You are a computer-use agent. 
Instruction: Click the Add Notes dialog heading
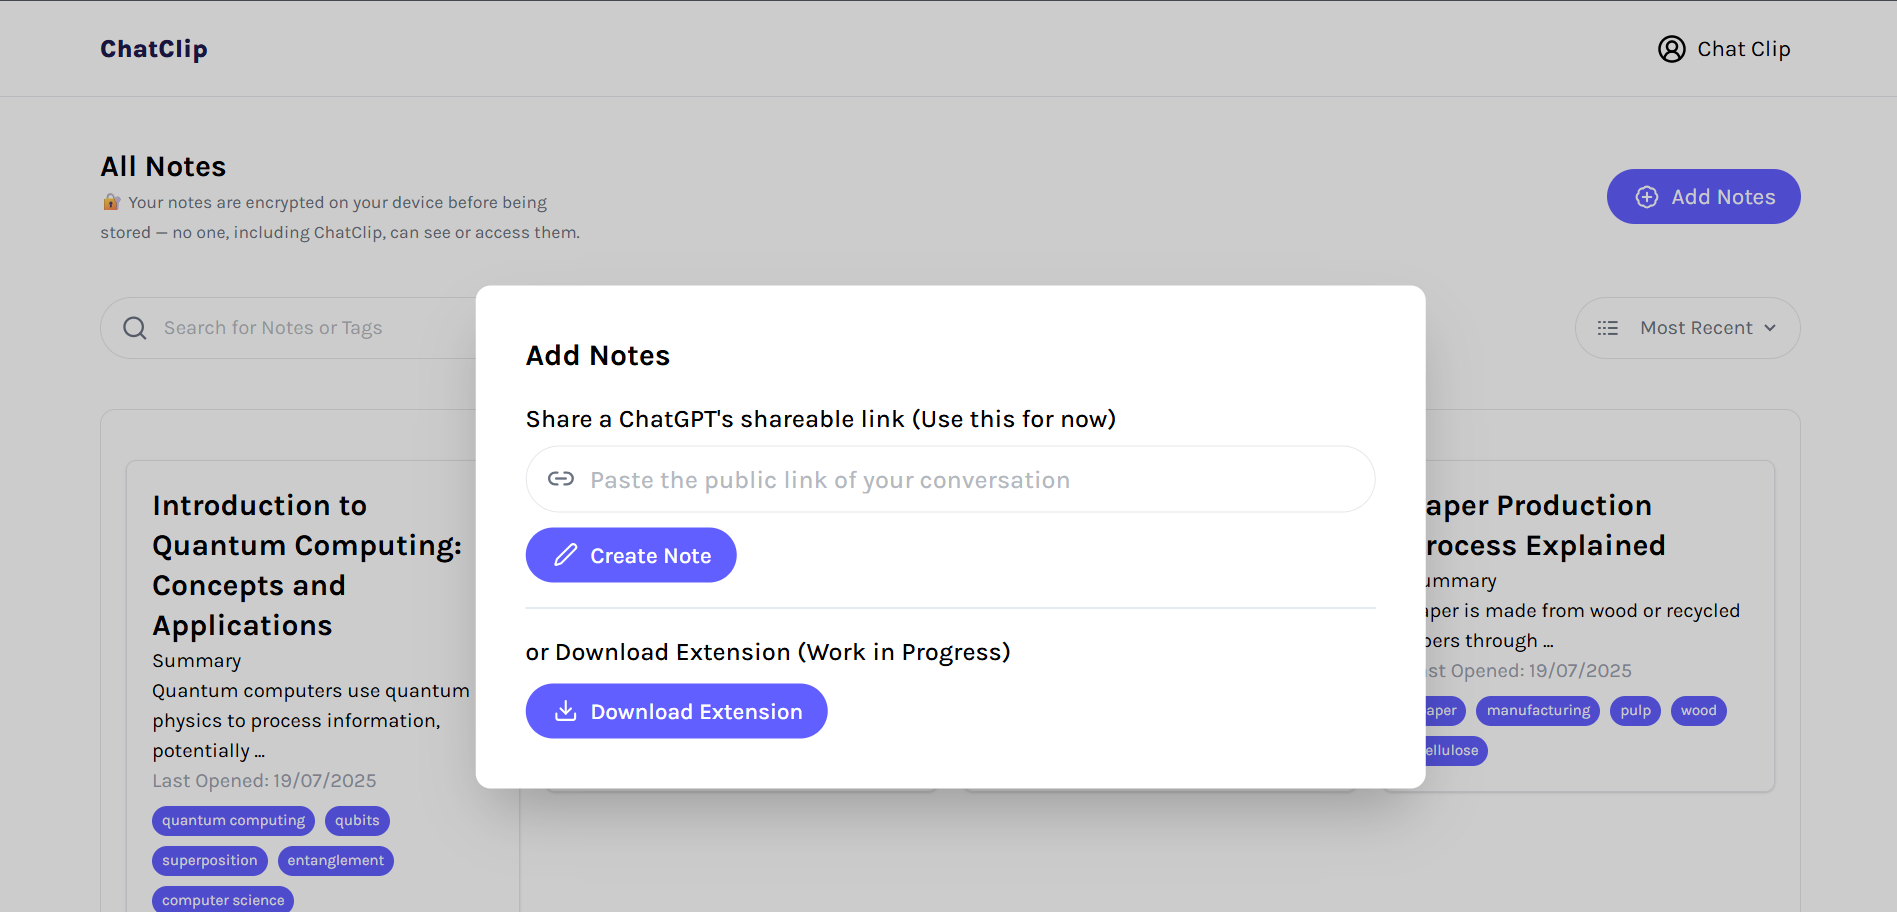click(x=598, y=356)
